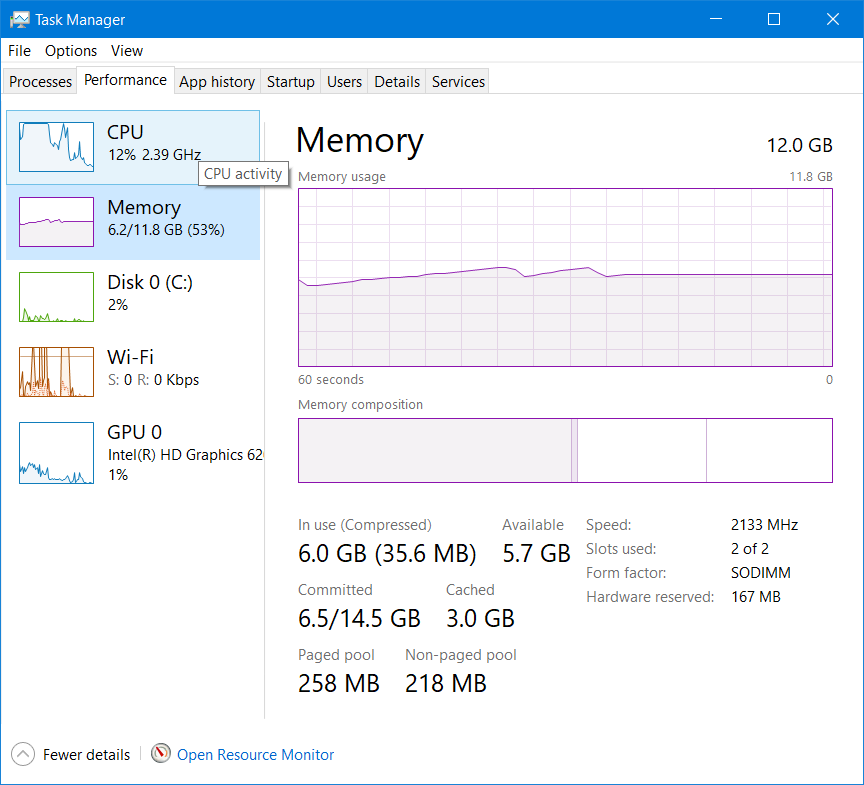Click the GPU 0 usage graph icon

(56, 452)
